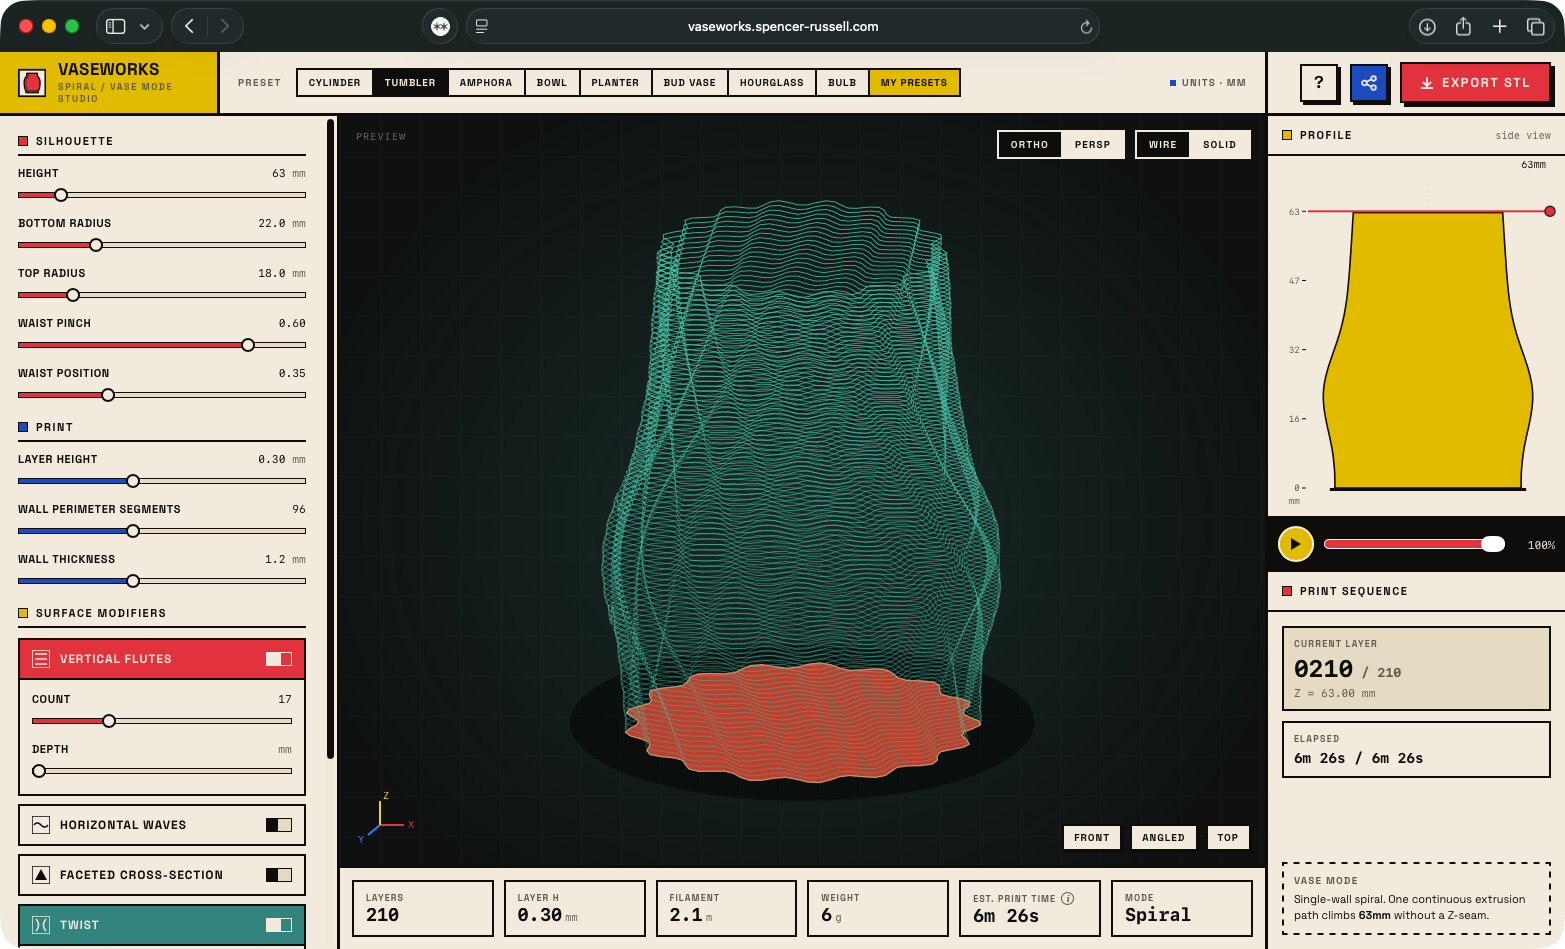Open the sidebar chevron dropdown in Safari

[x=144, y=27]
